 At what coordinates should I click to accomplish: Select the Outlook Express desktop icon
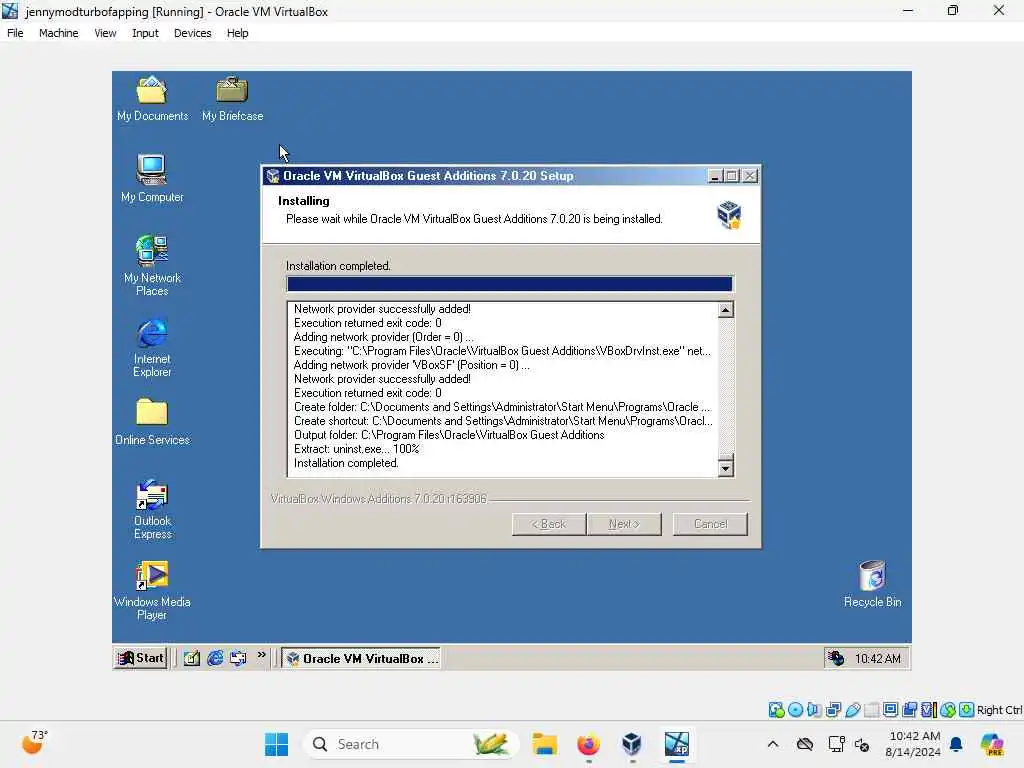tap(152, 509)
